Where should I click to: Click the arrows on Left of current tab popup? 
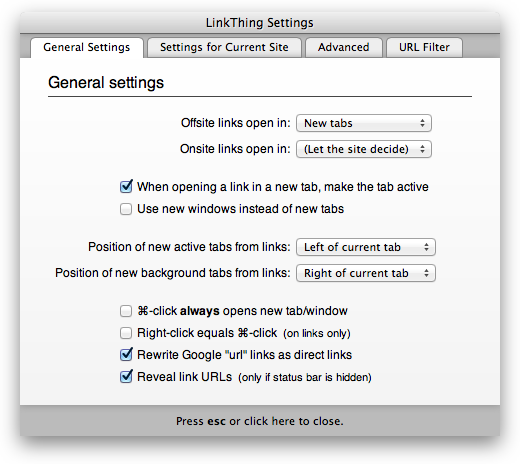point(426,247)
